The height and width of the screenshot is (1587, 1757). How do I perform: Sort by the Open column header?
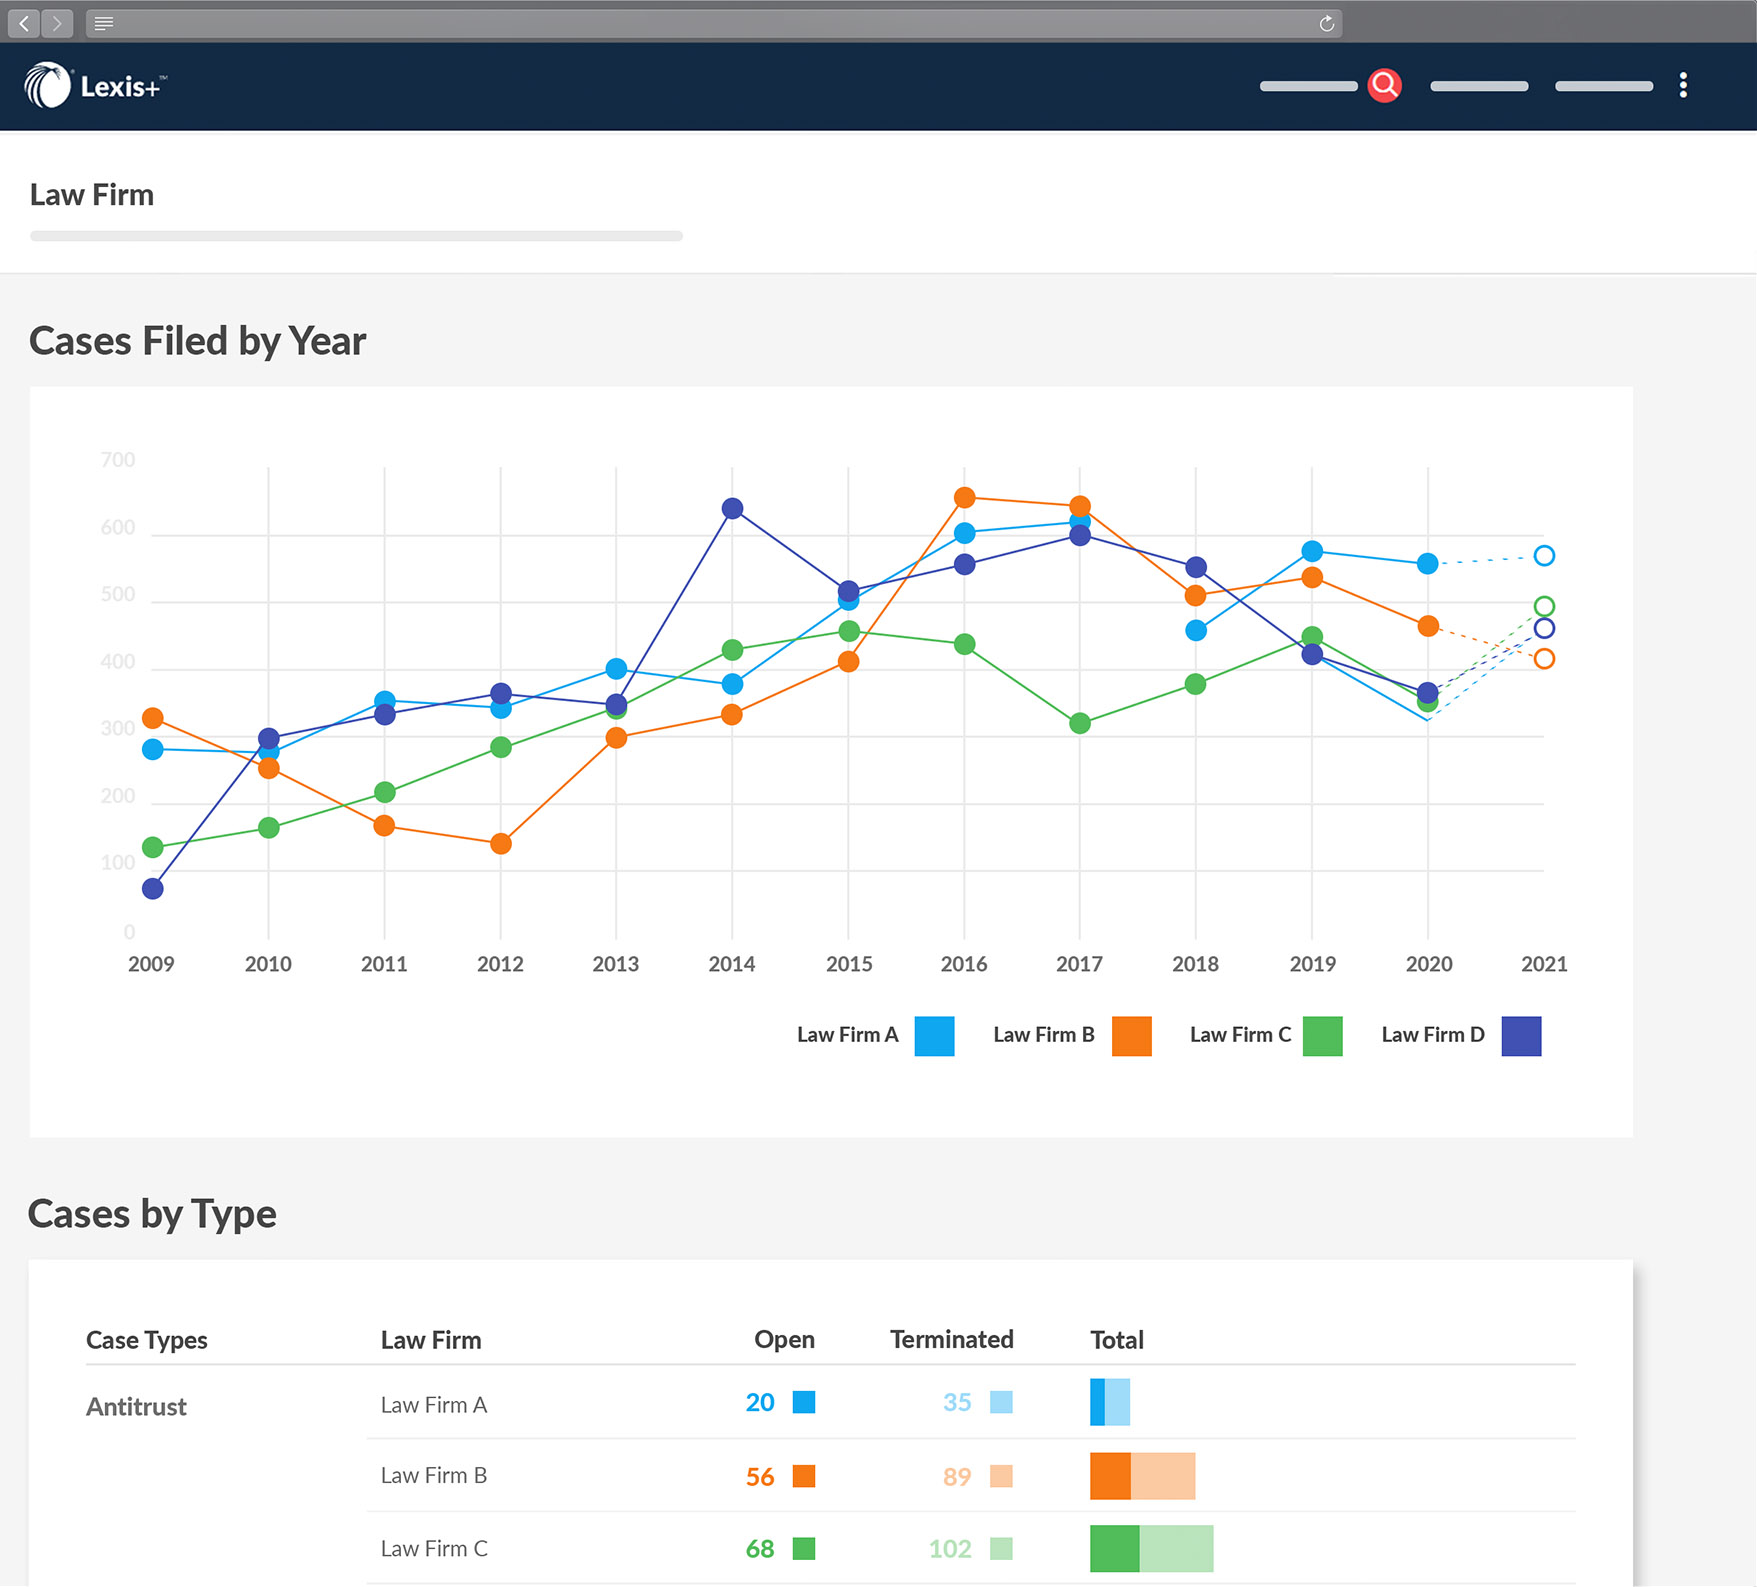pos(784,1339)
